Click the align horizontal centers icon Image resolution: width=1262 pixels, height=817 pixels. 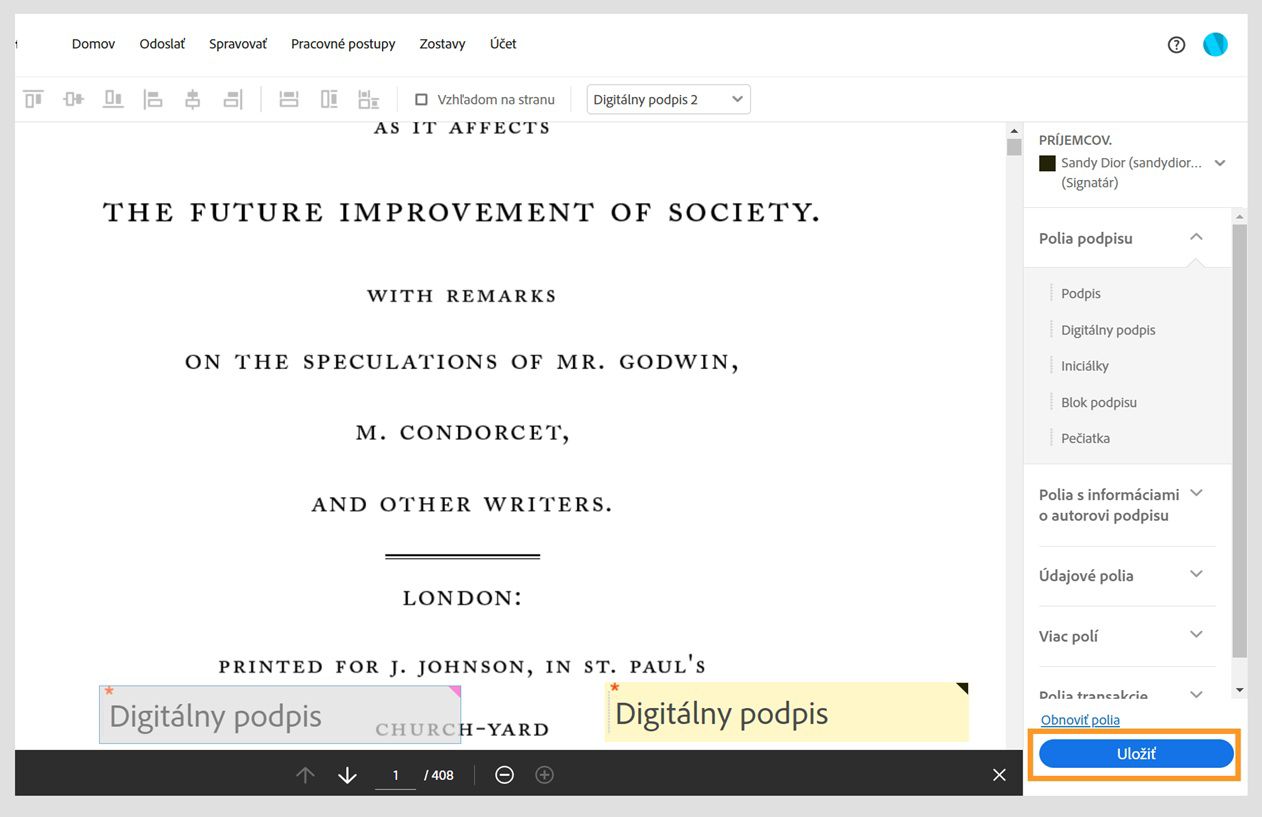coord(193,99)
